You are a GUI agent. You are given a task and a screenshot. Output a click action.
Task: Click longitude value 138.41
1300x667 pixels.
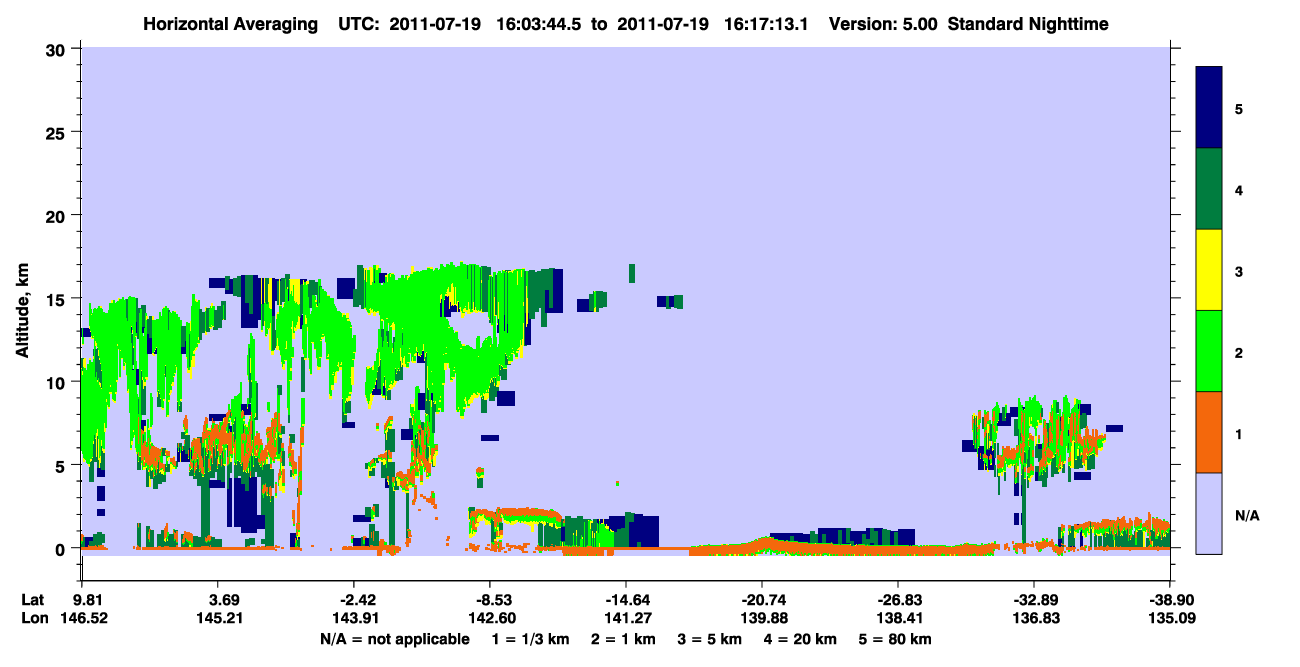pos(898,618)
